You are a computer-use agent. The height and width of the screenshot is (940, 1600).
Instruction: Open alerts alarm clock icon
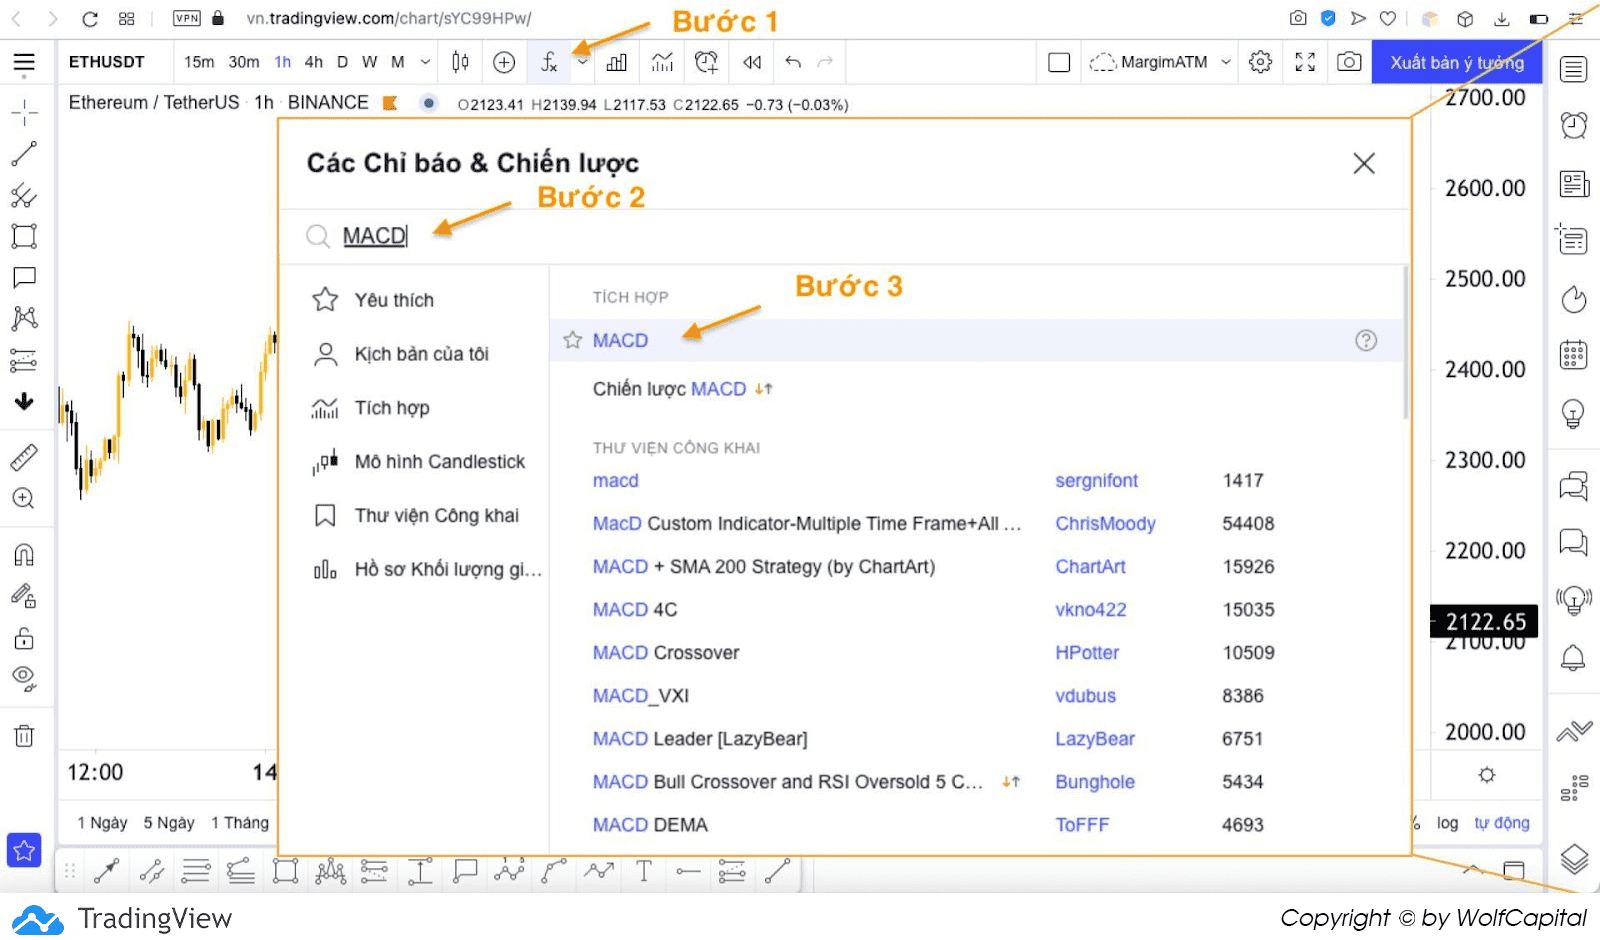1574,125
